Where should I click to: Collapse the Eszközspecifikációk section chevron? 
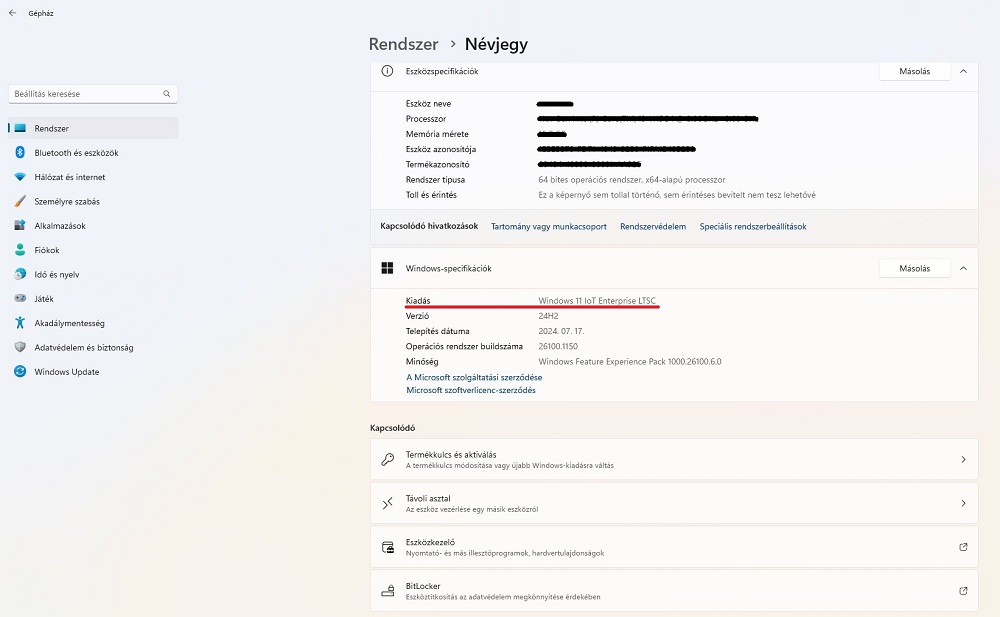point(963,71)
